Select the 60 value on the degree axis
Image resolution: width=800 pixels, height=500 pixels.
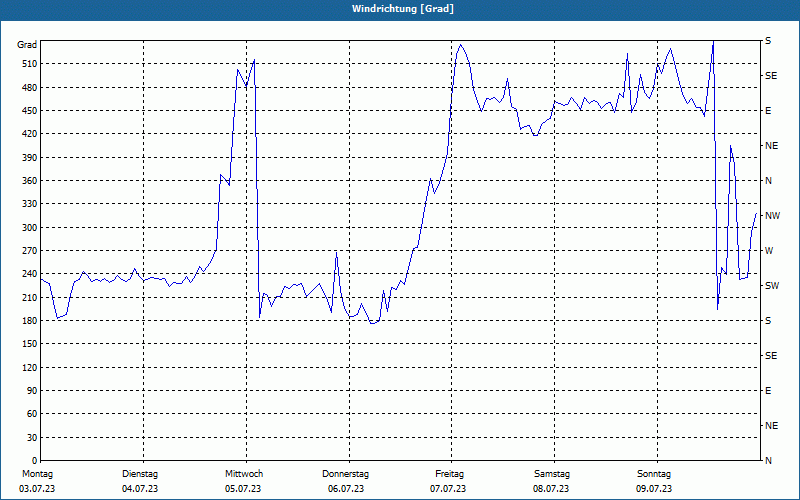32,414
